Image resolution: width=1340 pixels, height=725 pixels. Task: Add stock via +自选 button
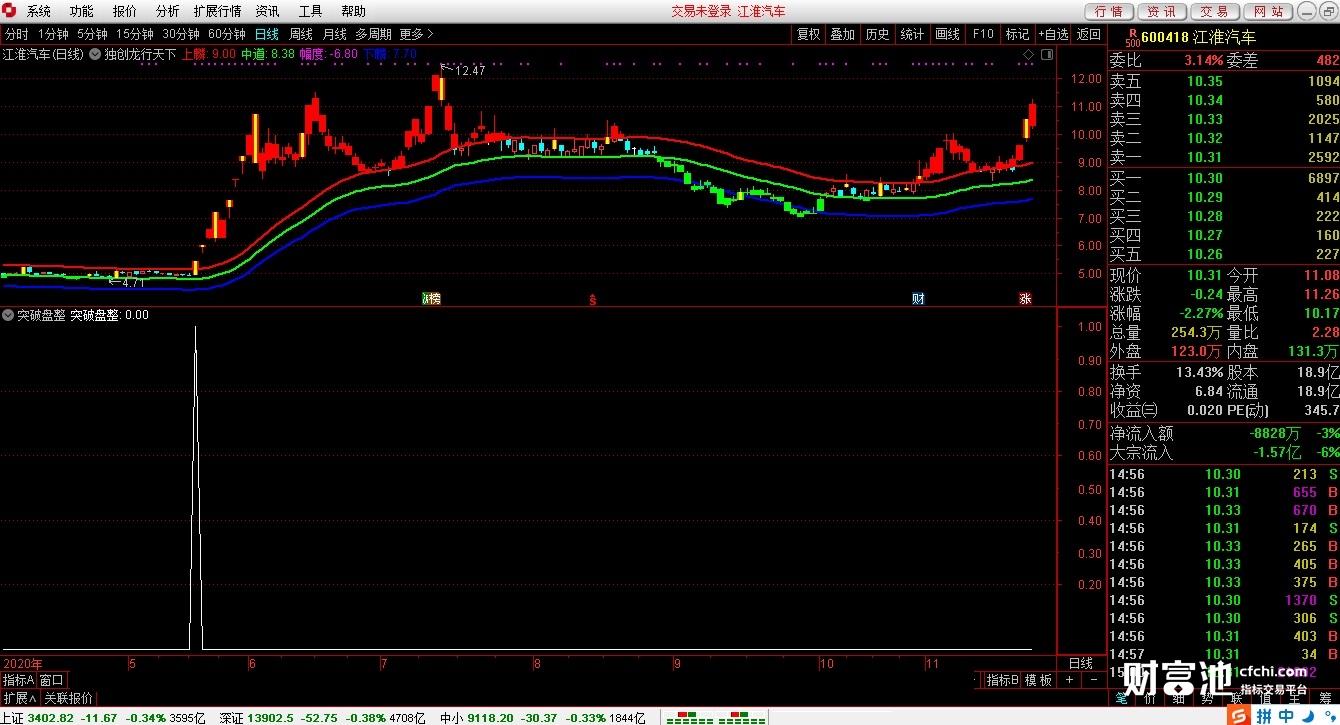[1053, 34]
